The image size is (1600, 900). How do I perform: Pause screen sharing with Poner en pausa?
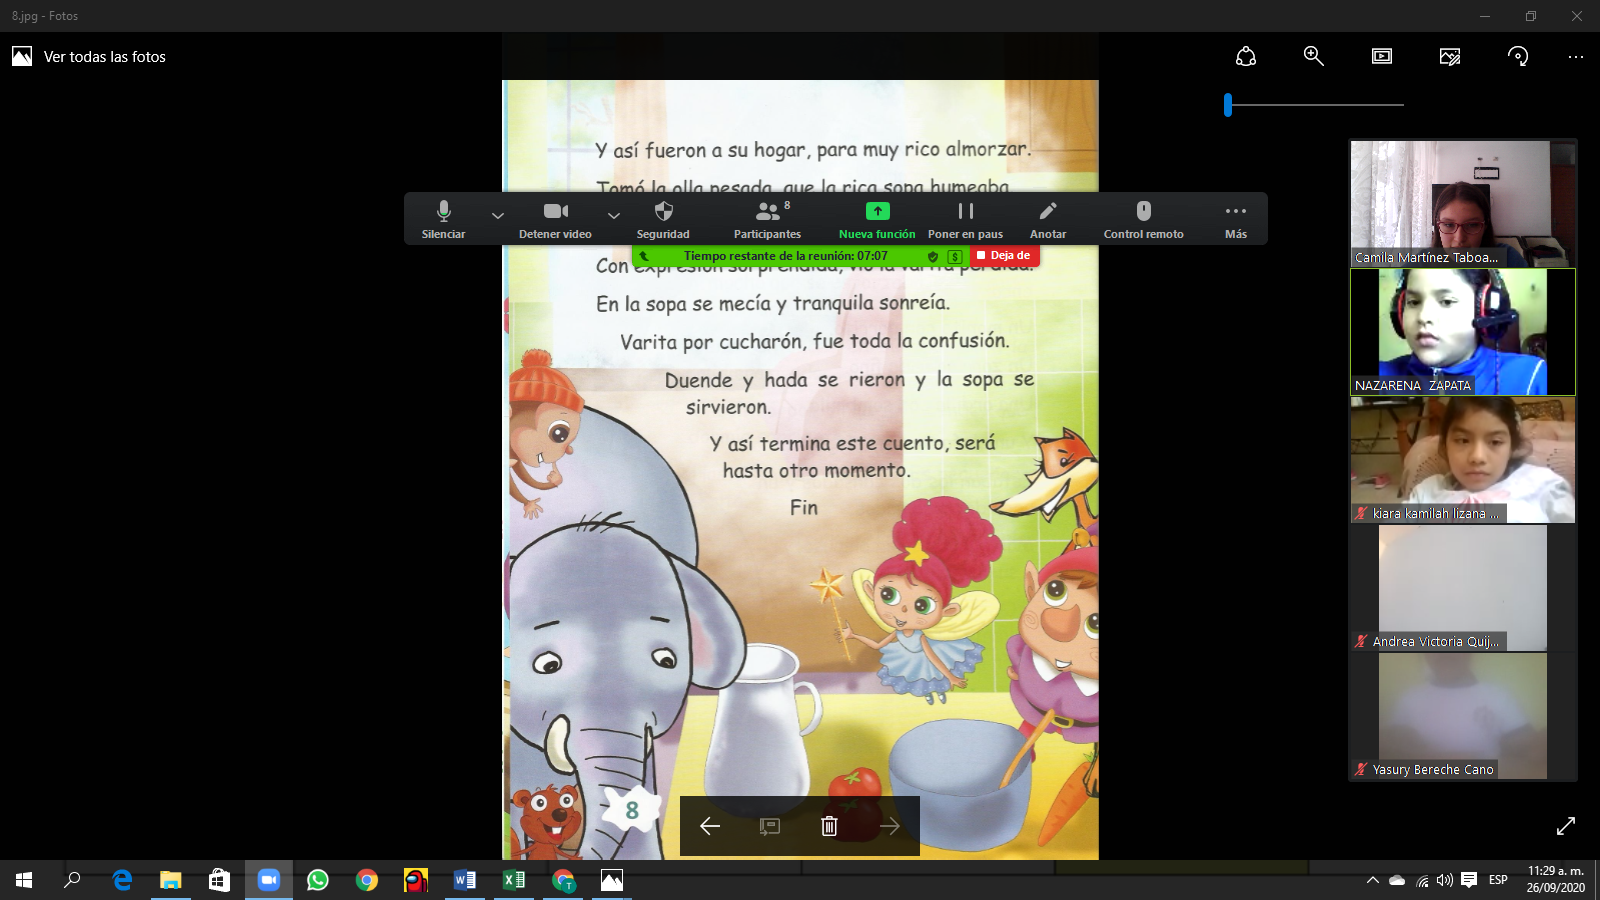pos(965,219)
